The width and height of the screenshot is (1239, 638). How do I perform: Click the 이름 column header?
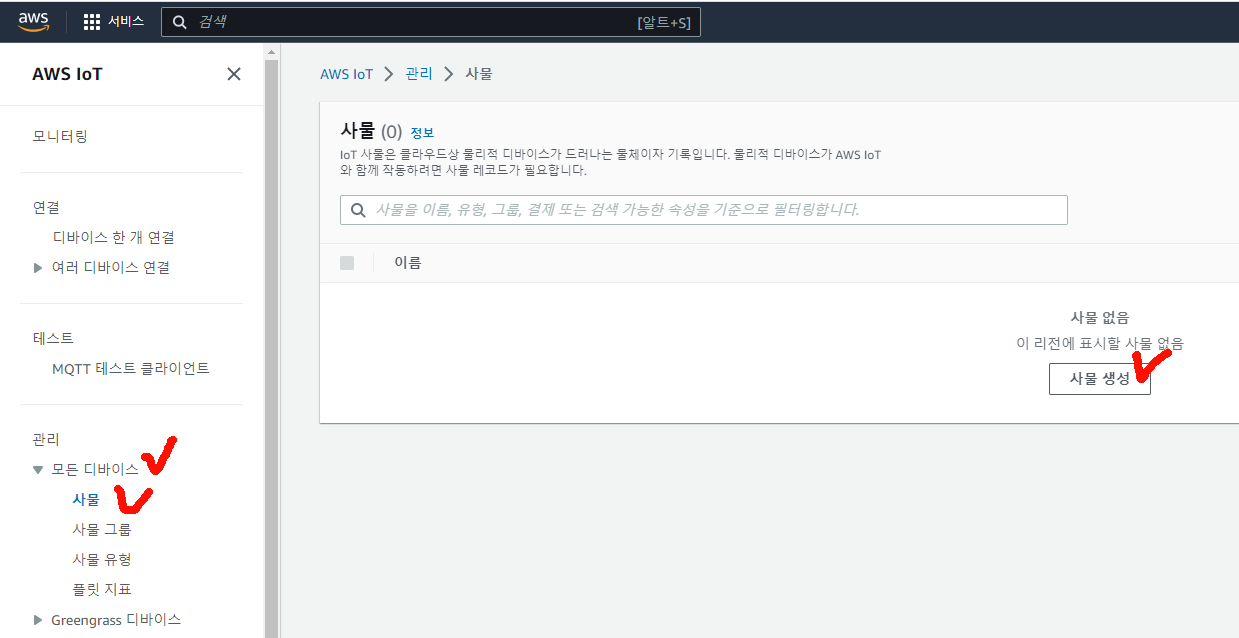[408, 263]
